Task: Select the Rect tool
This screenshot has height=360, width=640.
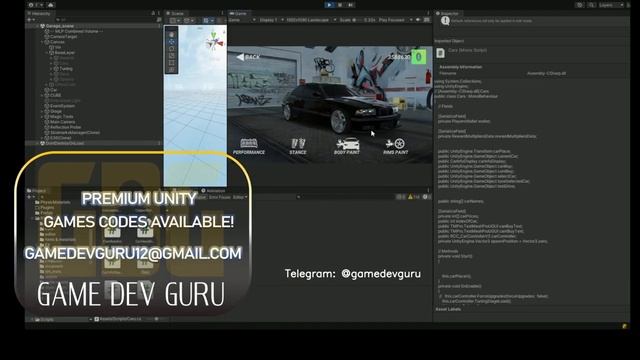Action: pos(171,62)
